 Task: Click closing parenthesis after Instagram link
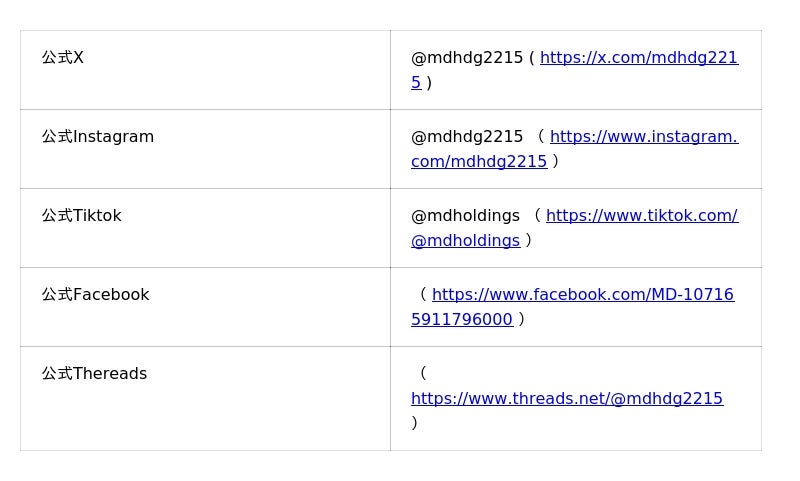555,162
